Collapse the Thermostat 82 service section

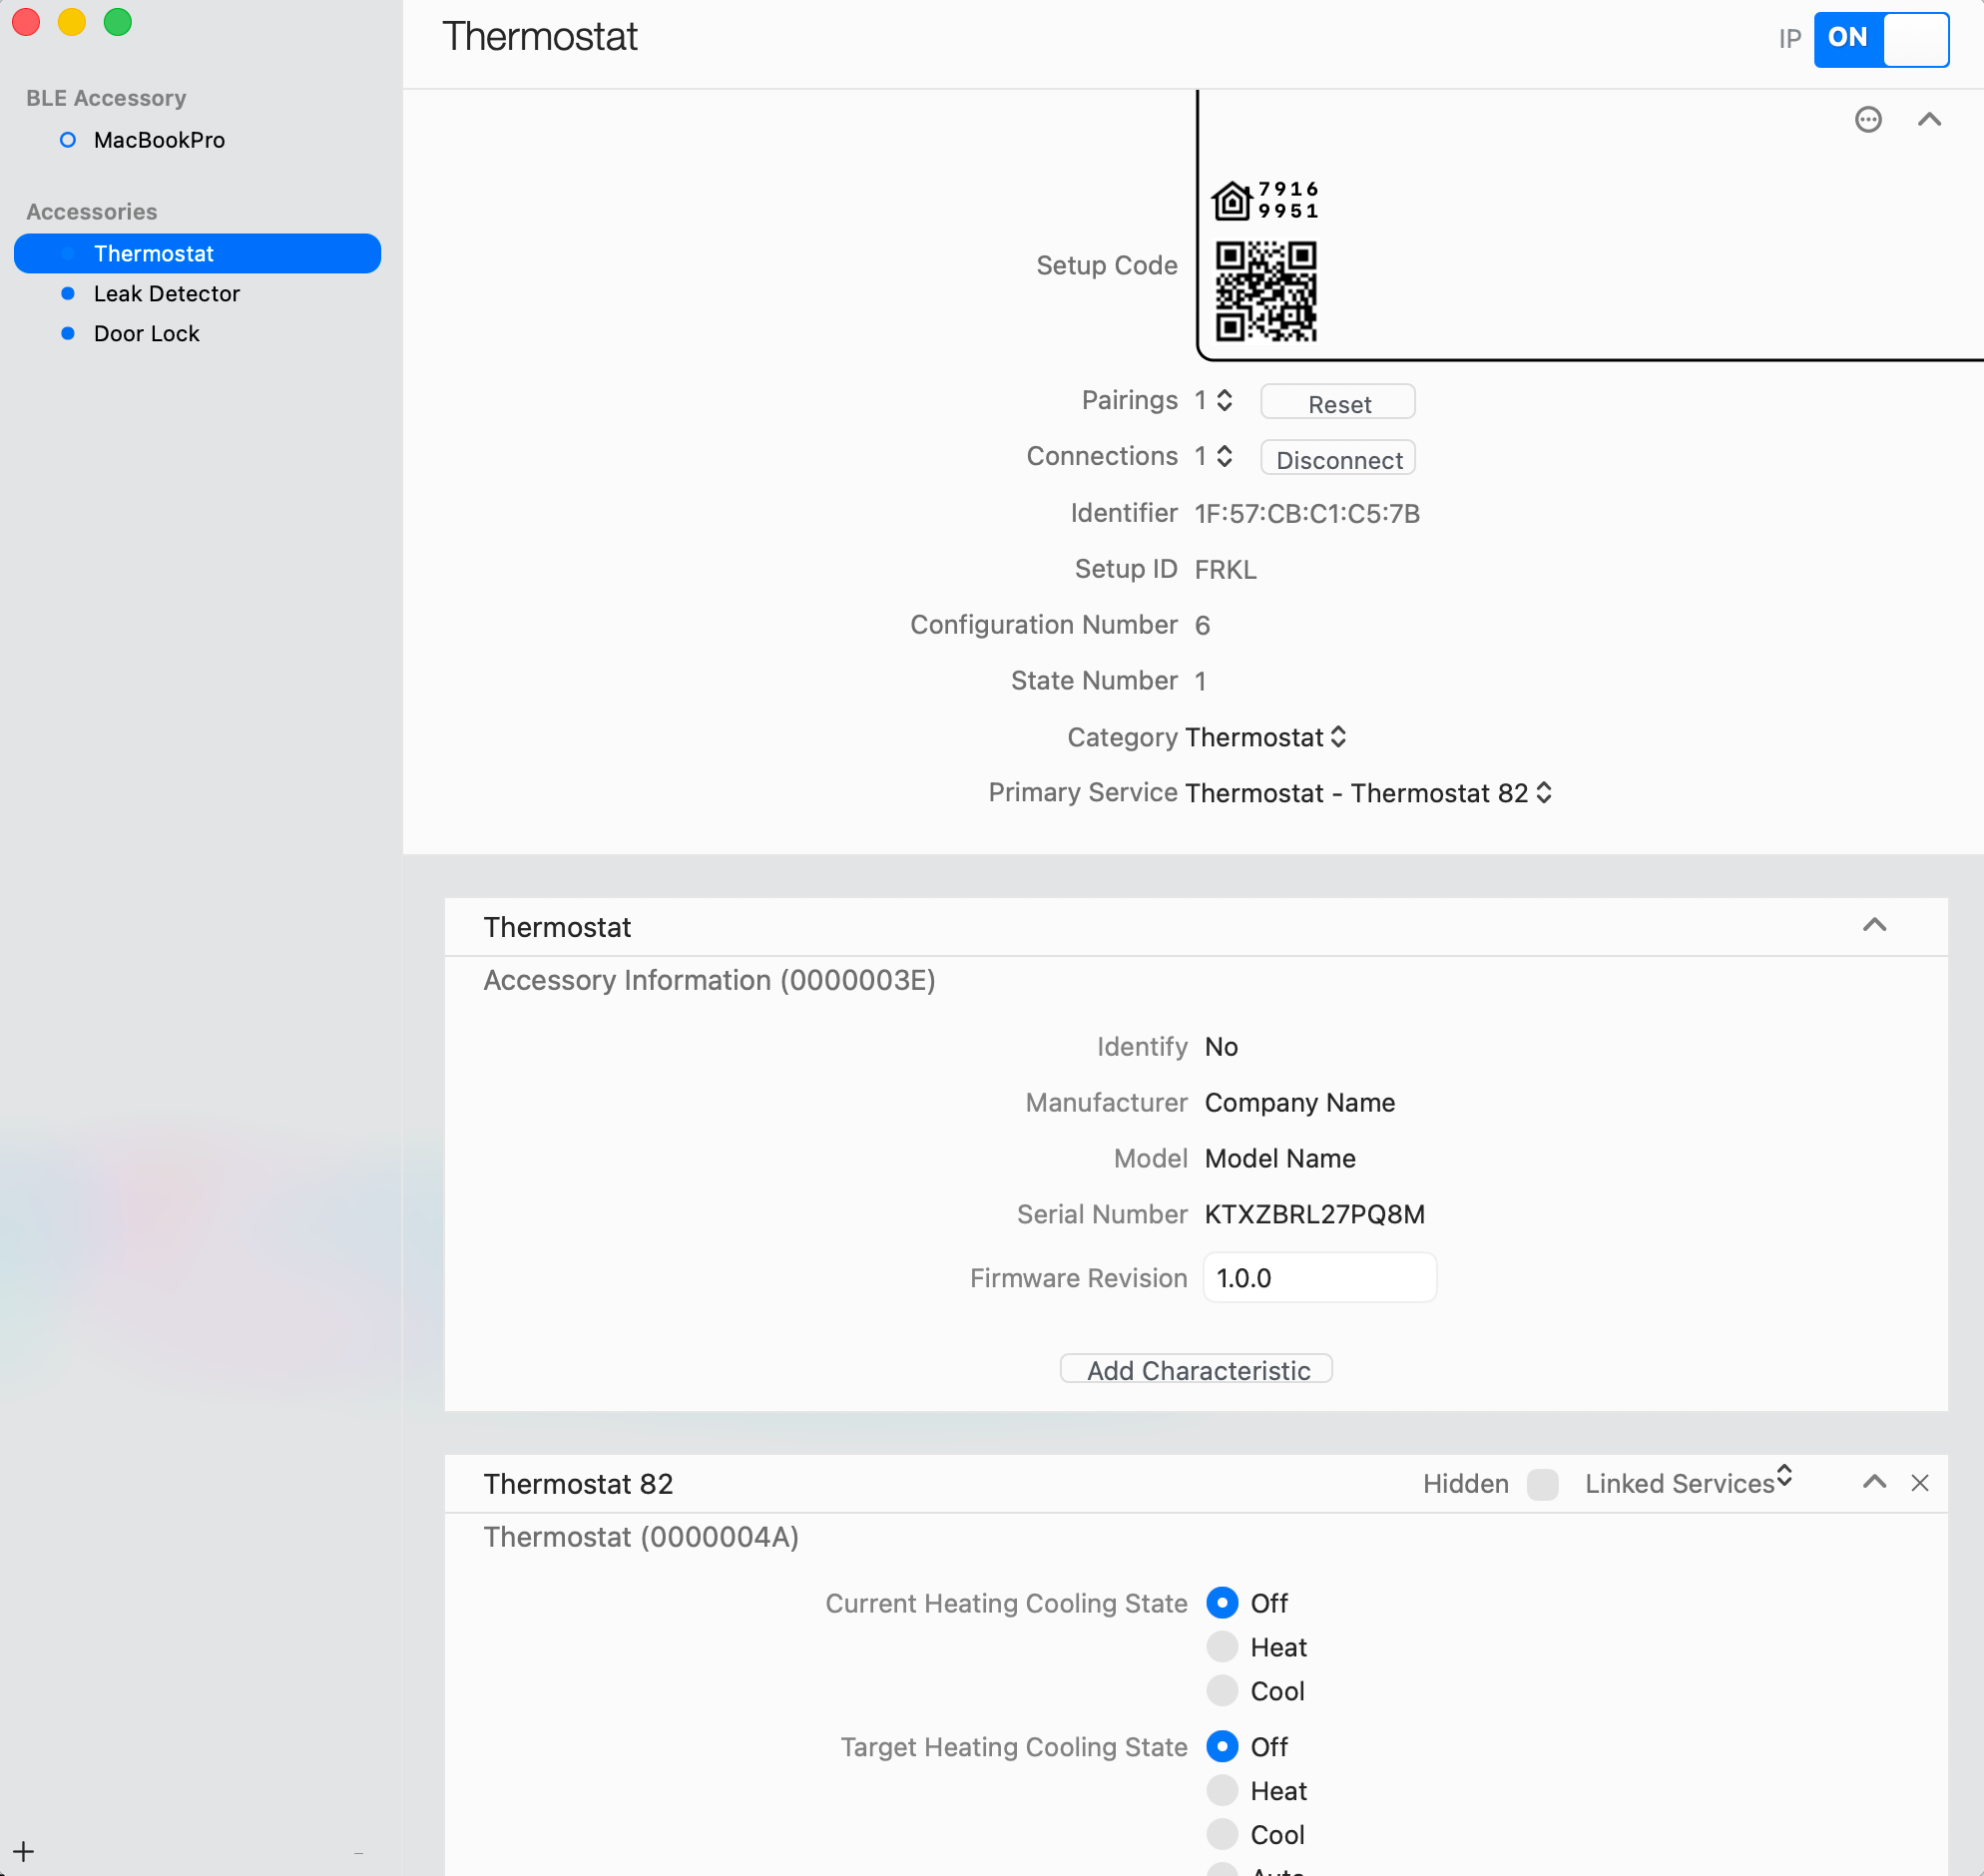[x=1874, y=1483]
